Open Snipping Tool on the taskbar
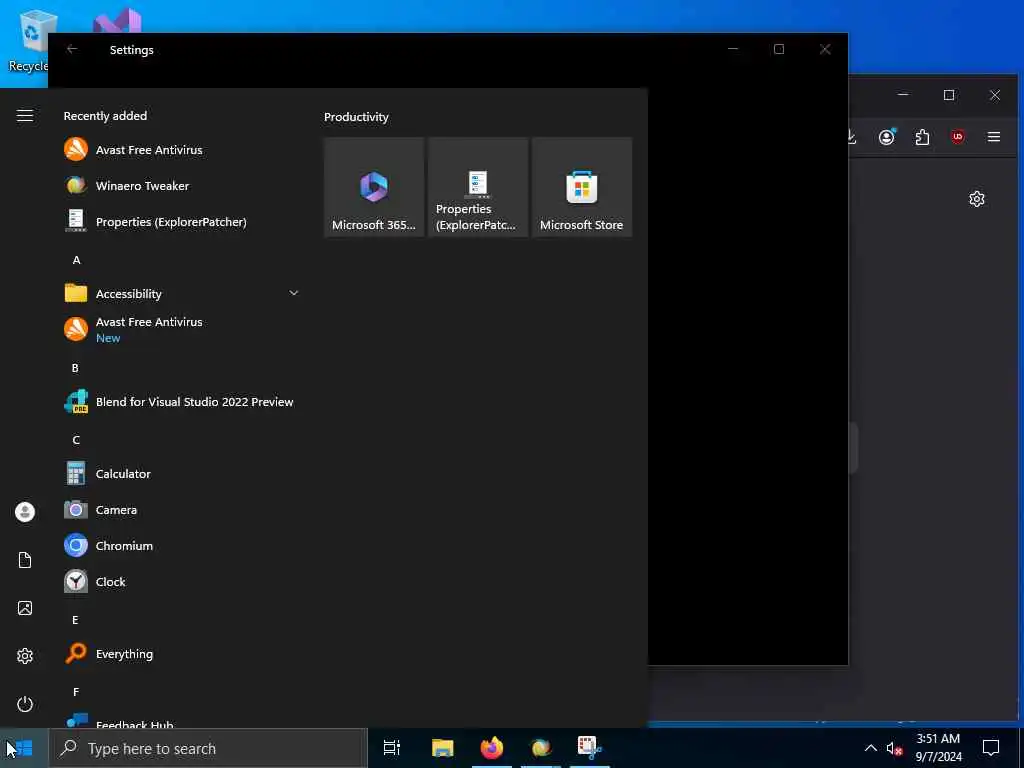The width and height of the screenshot is (1024, 768). coord(590,748)
